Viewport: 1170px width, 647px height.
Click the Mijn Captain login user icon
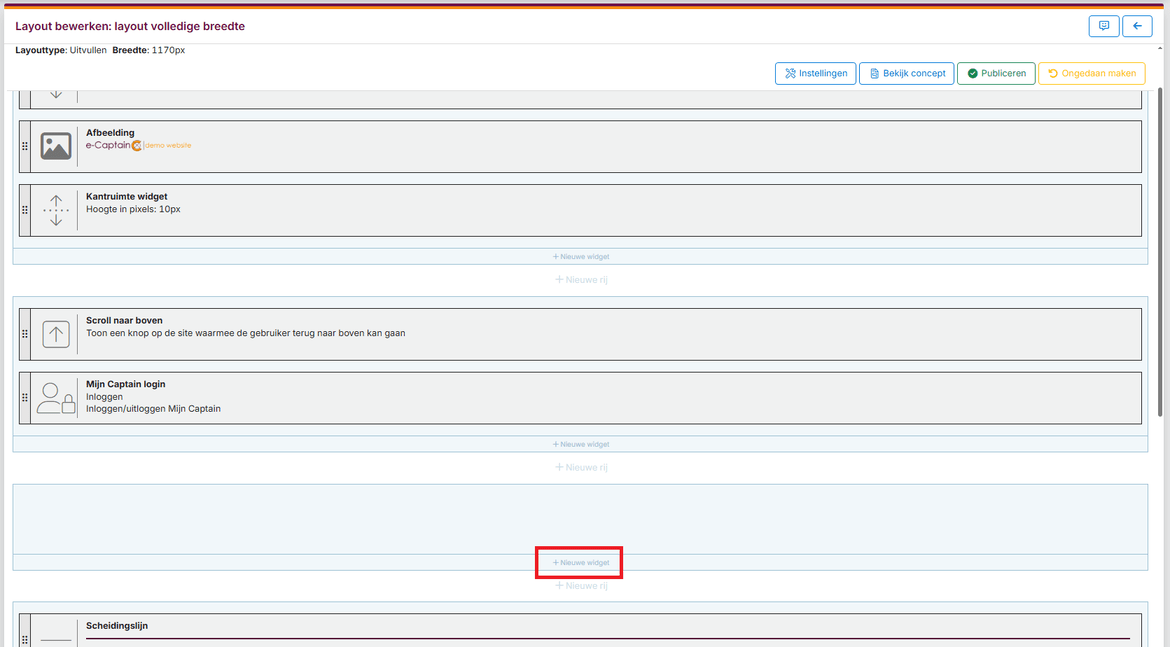tap(56, 398)
